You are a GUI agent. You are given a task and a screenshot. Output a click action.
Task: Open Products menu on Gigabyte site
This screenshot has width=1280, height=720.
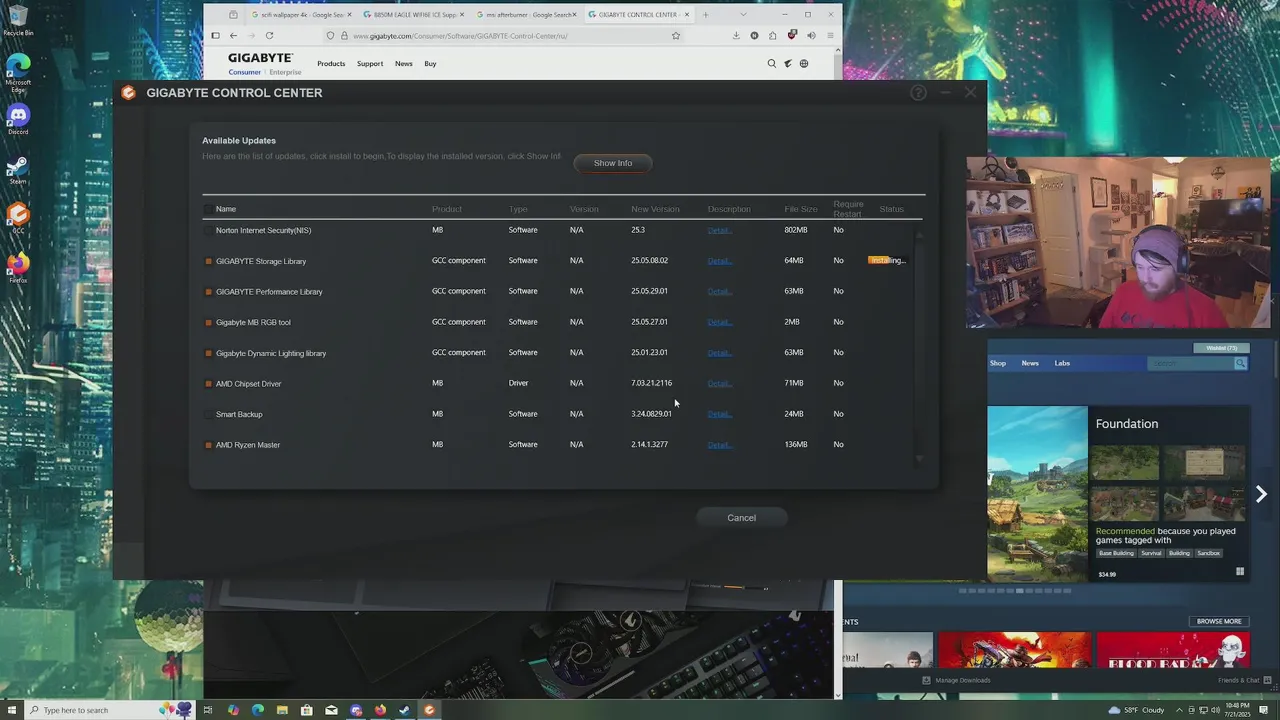[x=331, y=64]
